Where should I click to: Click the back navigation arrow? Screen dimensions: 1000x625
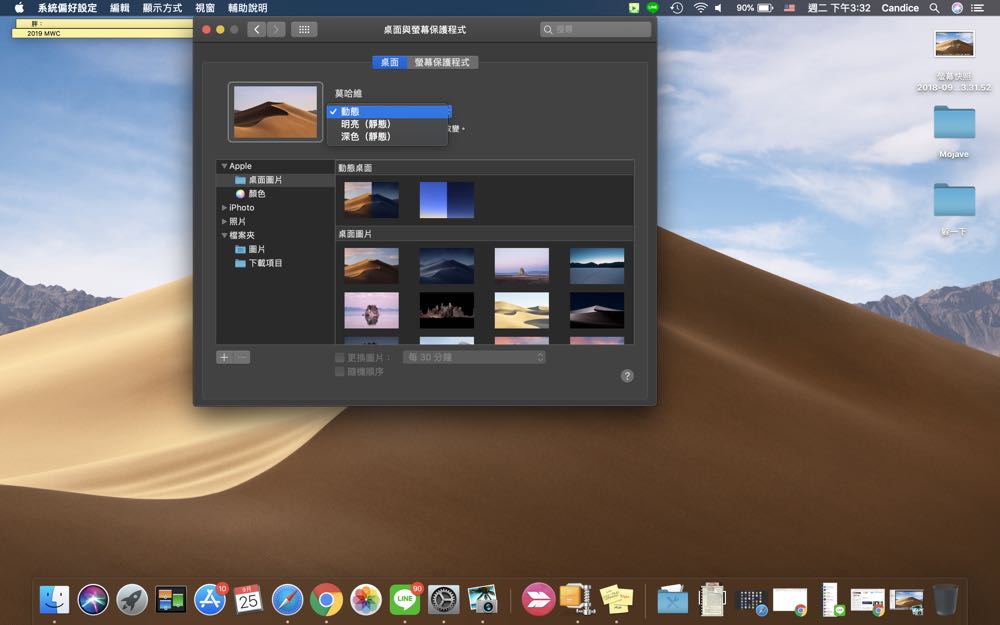coord(257,30)
